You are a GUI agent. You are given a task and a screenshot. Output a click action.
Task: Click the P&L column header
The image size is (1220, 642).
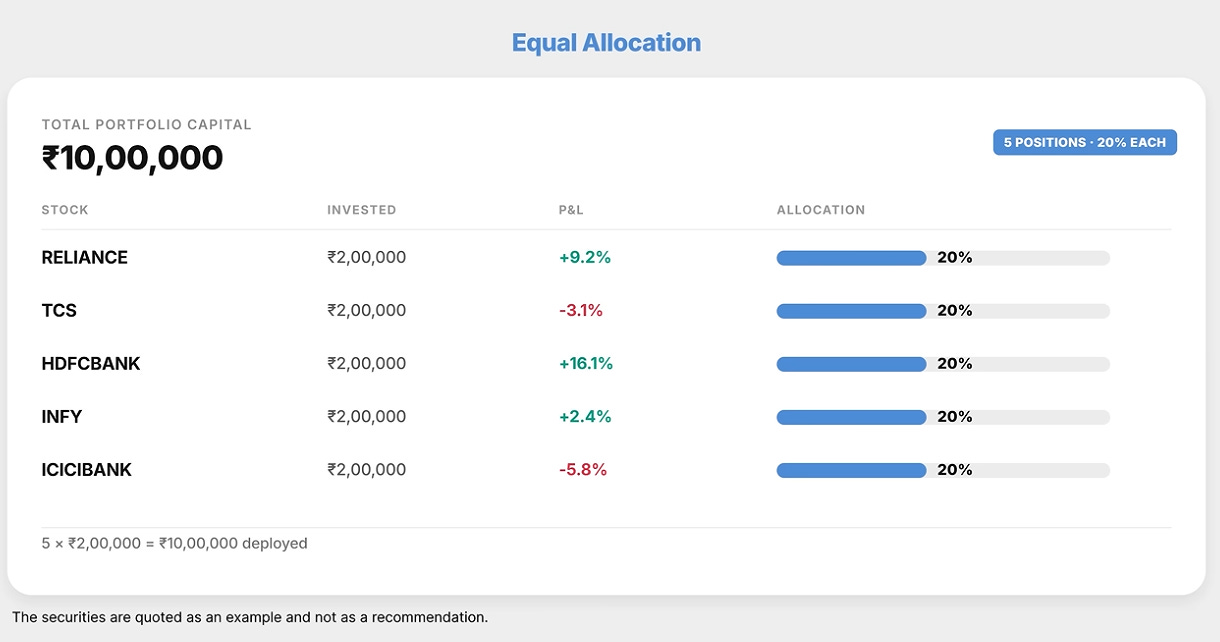571,210
